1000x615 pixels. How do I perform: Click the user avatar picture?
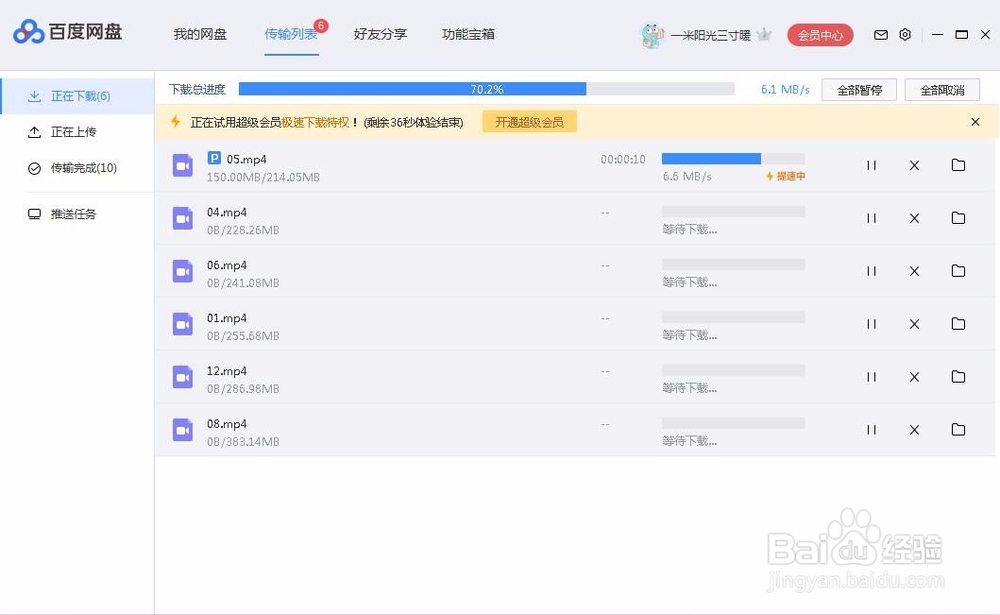[x=651, y=35]
